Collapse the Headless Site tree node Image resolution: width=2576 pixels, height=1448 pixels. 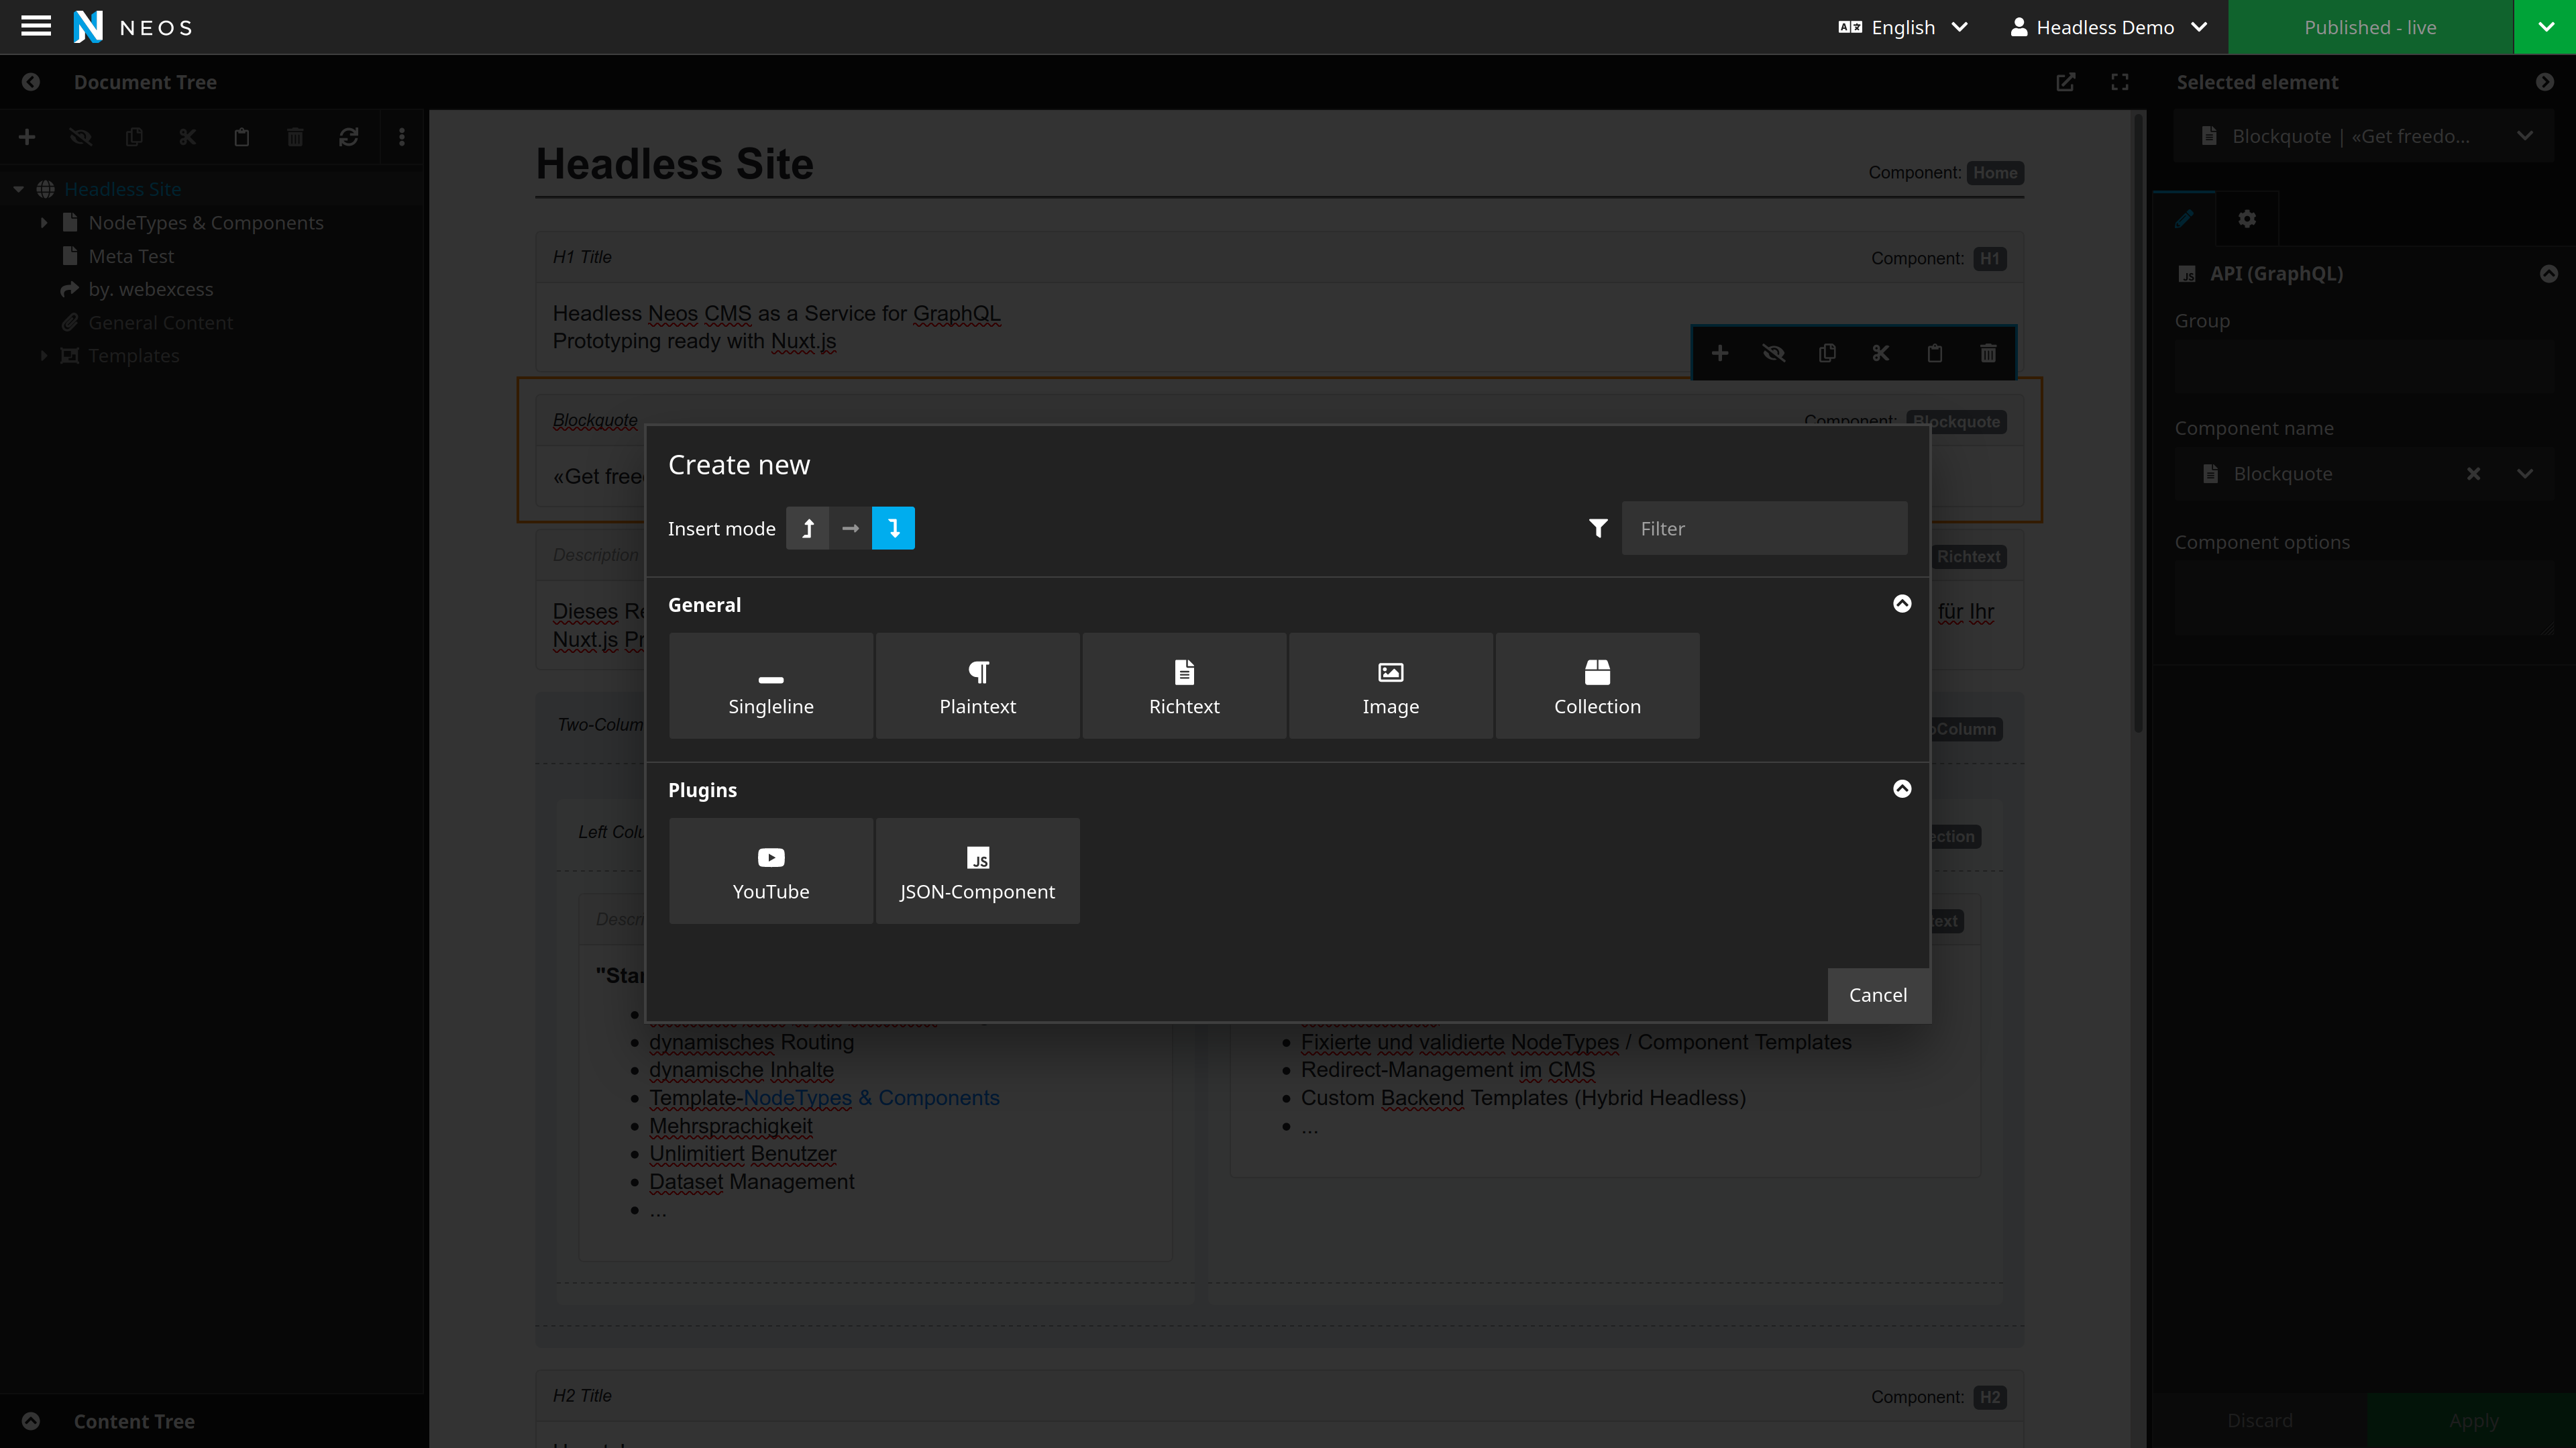pyautogui.click(x=18, y=189)
